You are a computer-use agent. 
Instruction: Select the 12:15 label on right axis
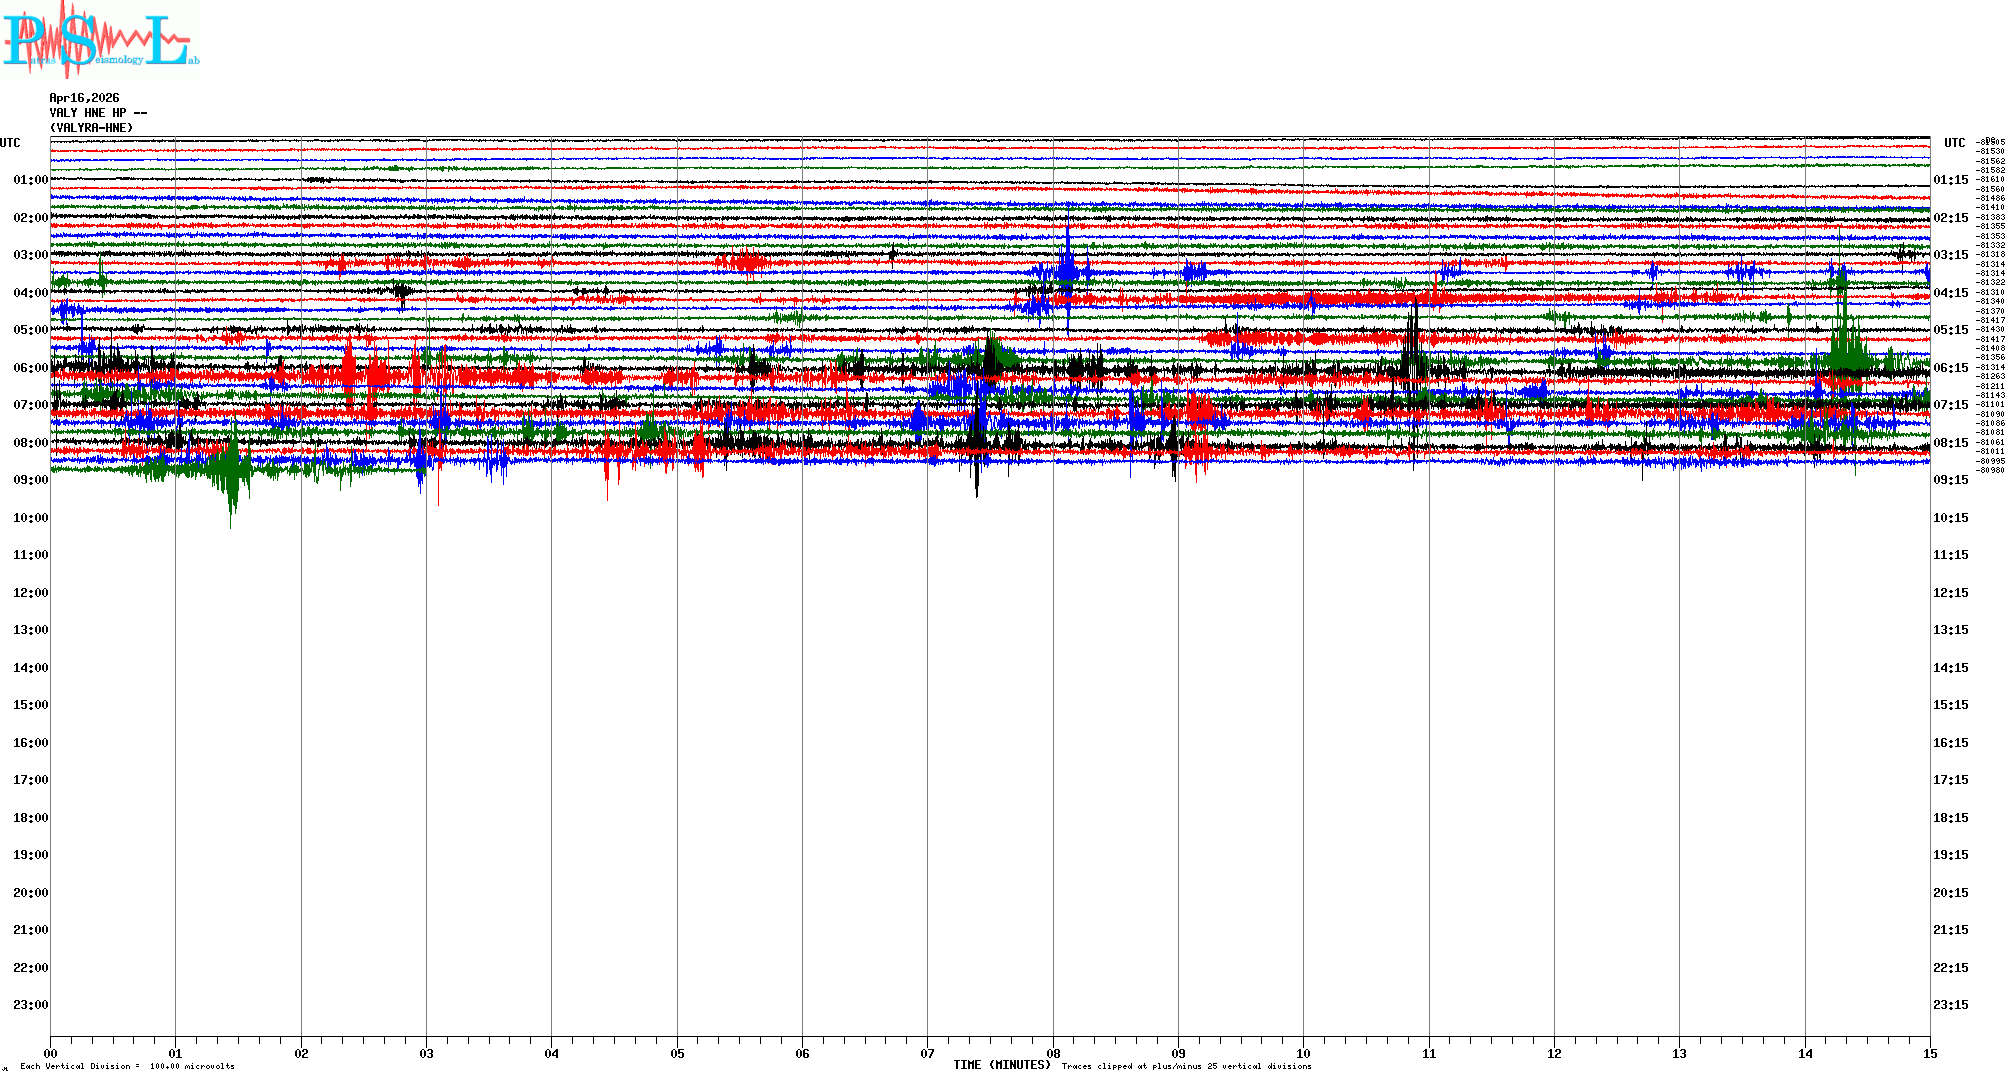pyautogui.click(x=1950, y=593)
